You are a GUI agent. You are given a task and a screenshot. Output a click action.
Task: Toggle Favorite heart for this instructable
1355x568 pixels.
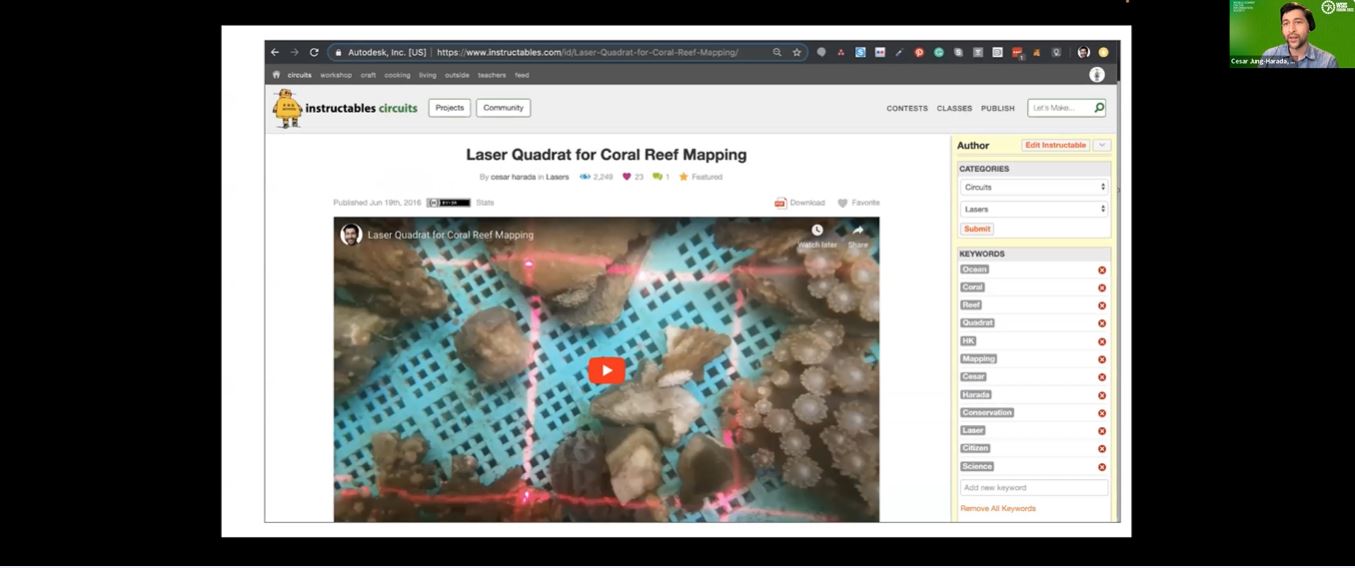843,203
